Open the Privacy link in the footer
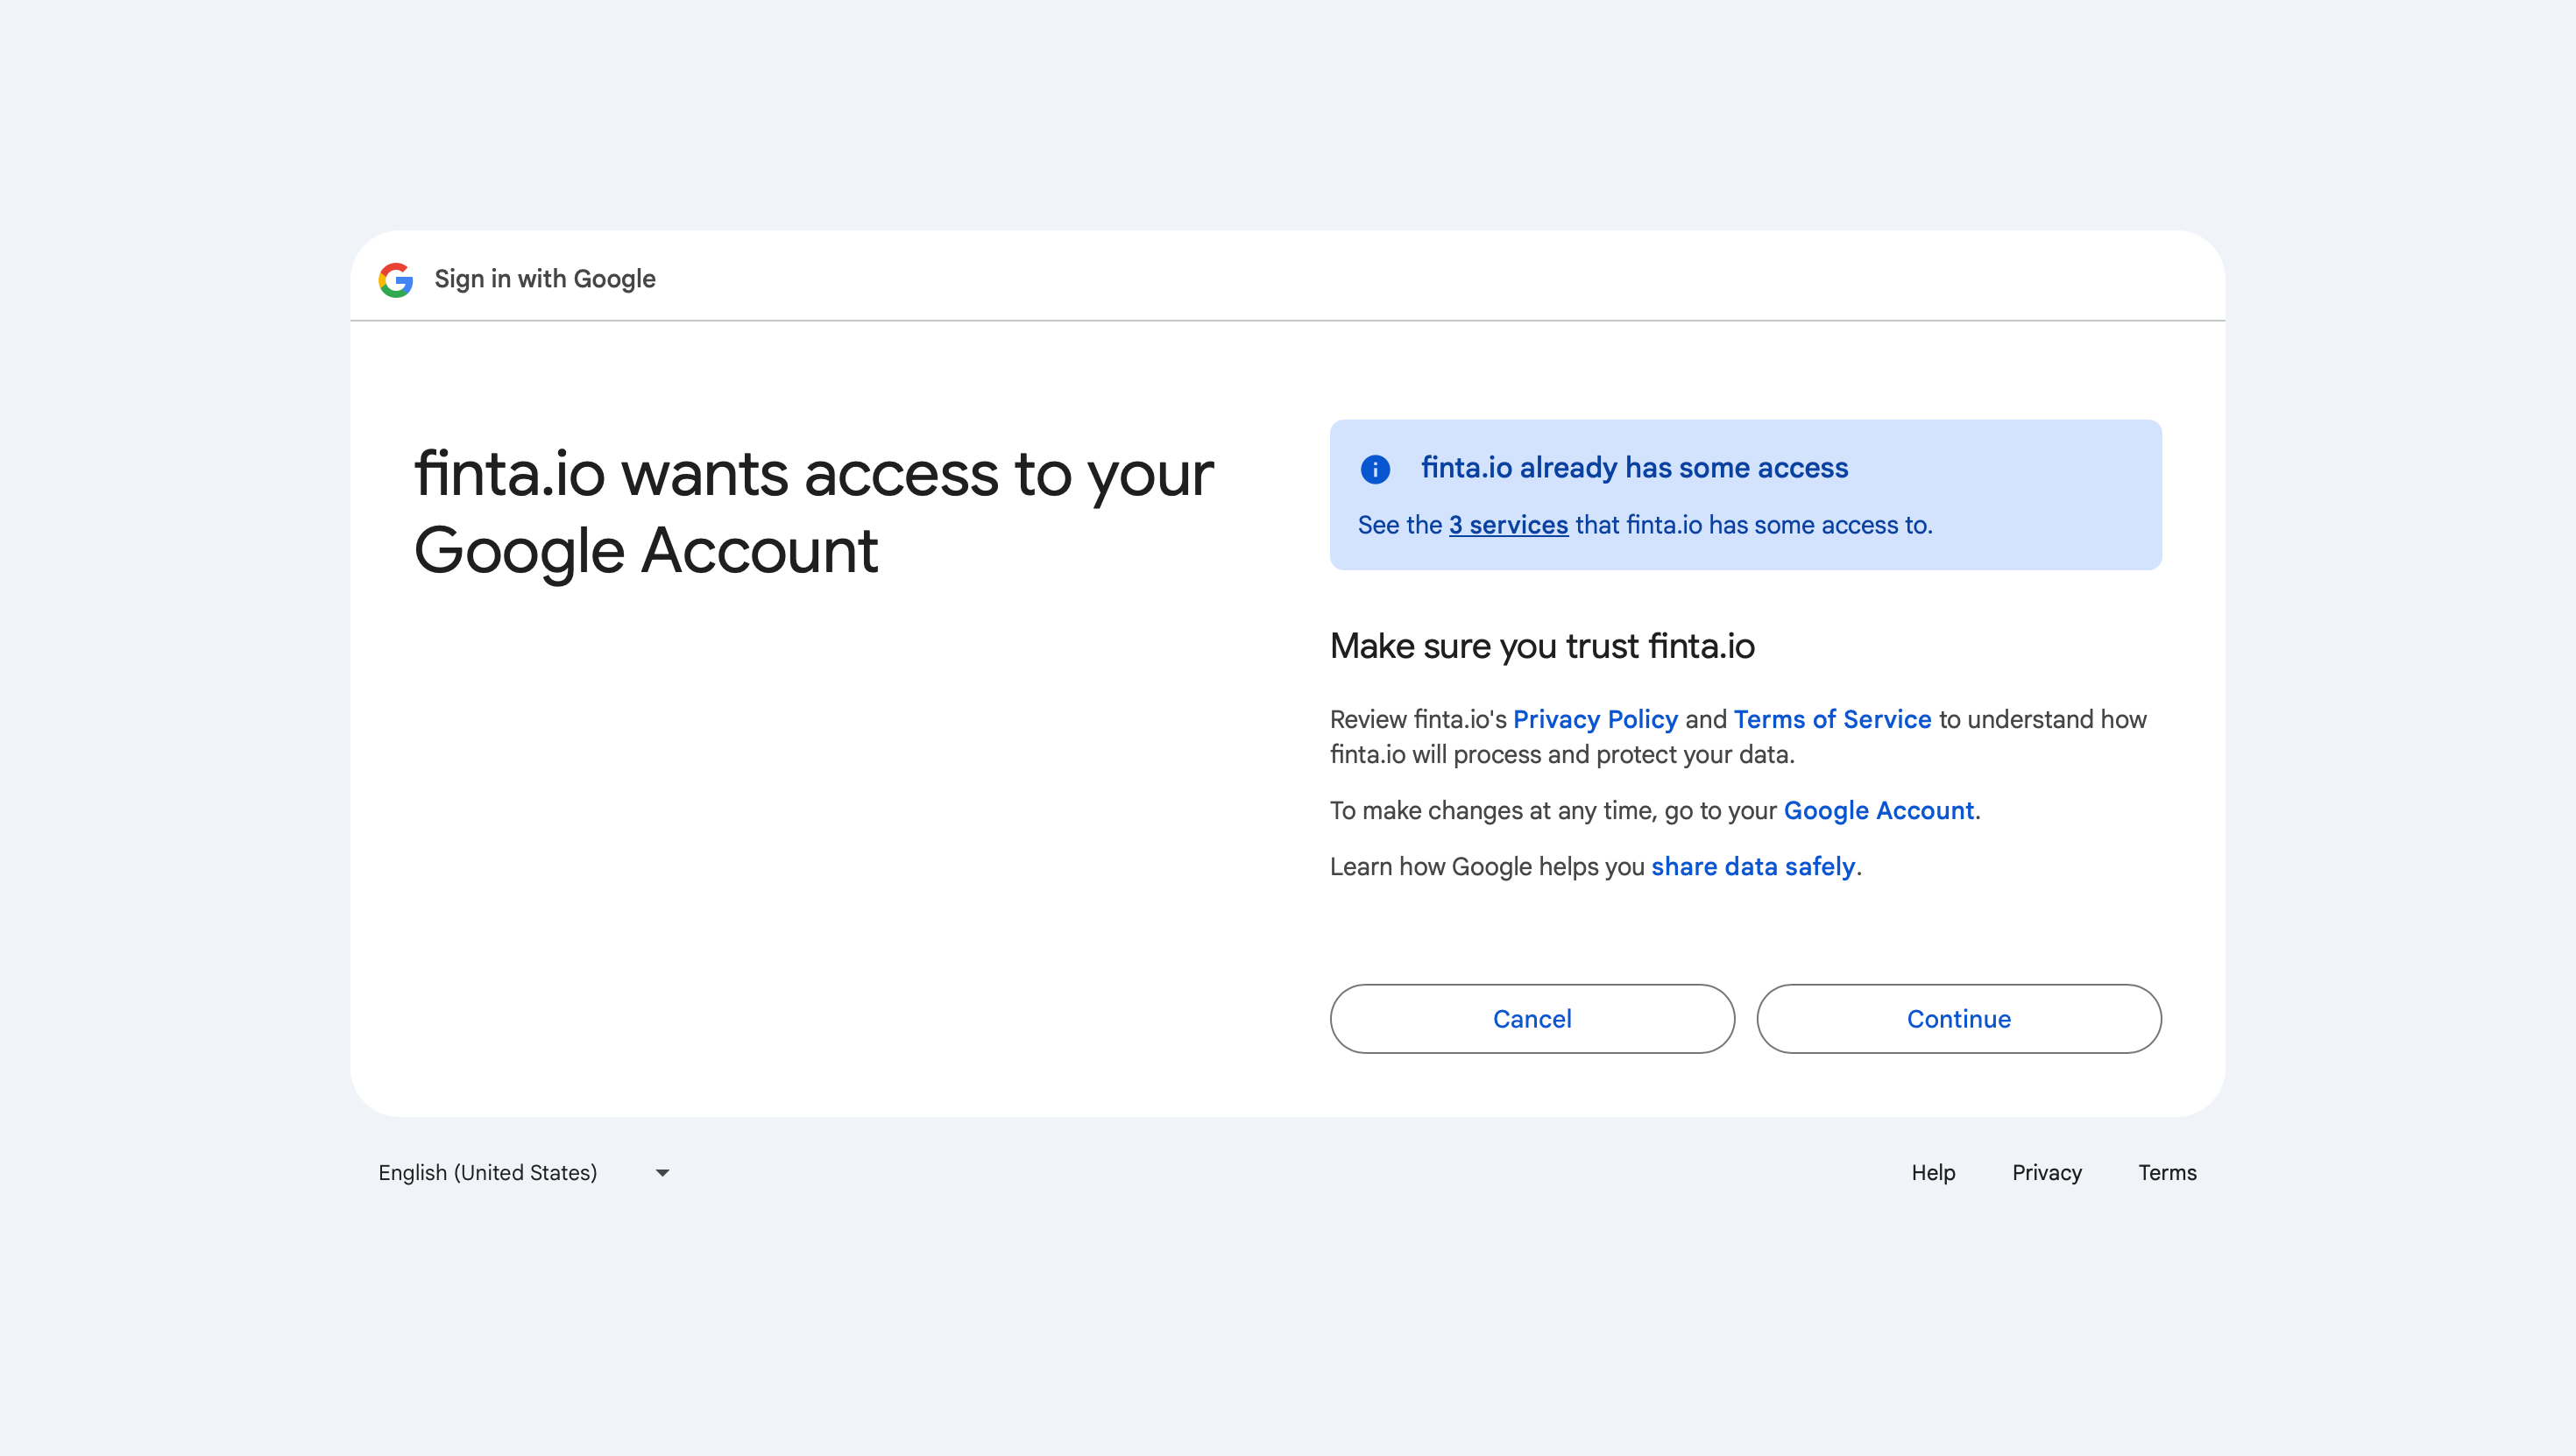 click(x=2046, y=1172)
